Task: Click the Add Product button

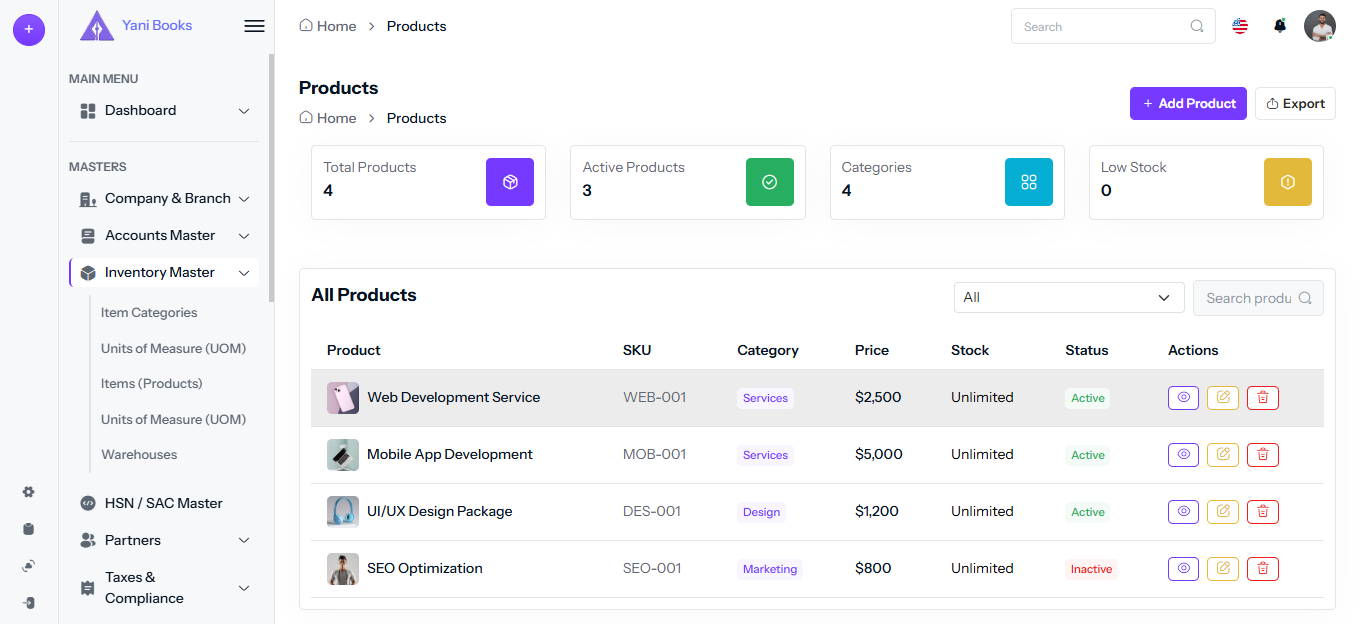Action: point(1187,104)
